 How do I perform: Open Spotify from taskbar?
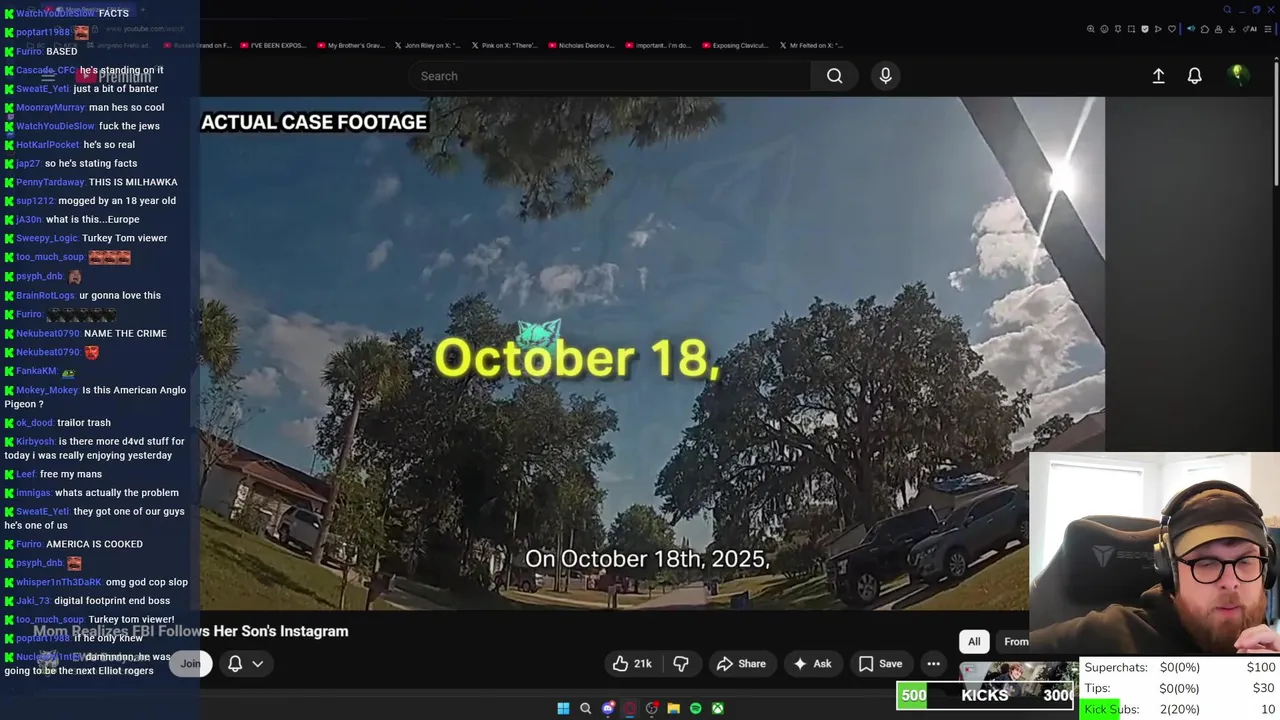point(696,708)
